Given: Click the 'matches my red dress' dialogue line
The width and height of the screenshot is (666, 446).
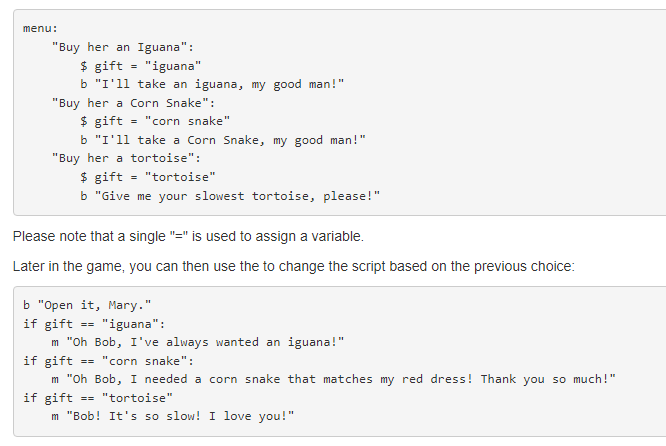Looking at the screenshot, I should click(333, 379).
